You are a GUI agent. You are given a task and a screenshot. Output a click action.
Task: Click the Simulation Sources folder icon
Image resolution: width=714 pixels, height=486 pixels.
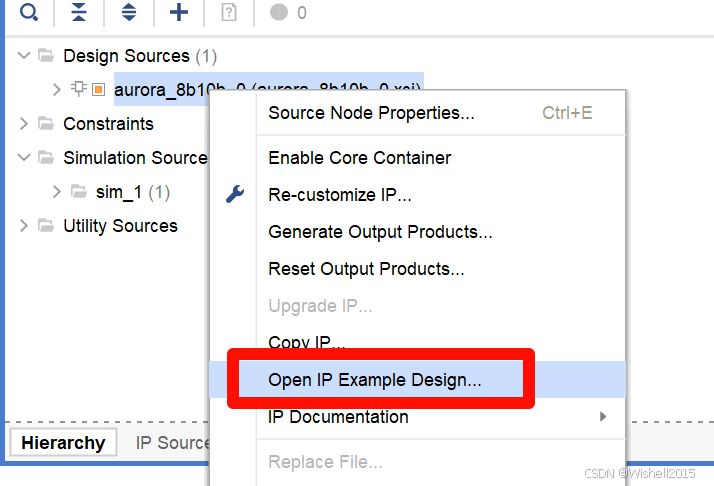[46, 158]
